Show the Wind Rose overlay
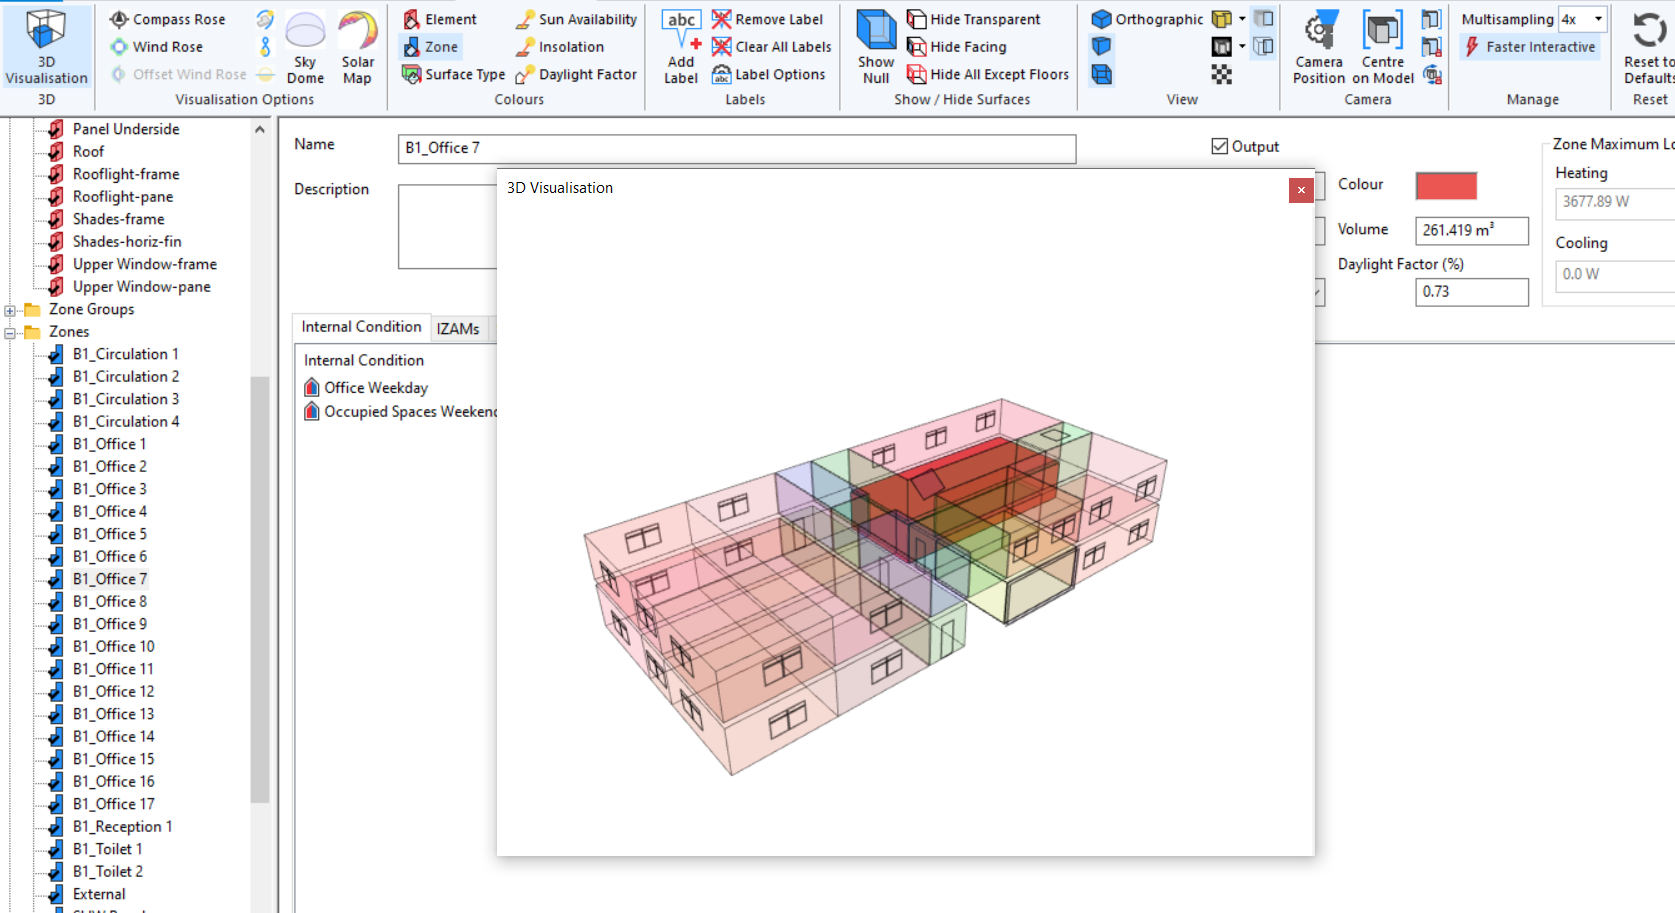The width and height of the screenshot is (1675, 913). click(157, 47)
